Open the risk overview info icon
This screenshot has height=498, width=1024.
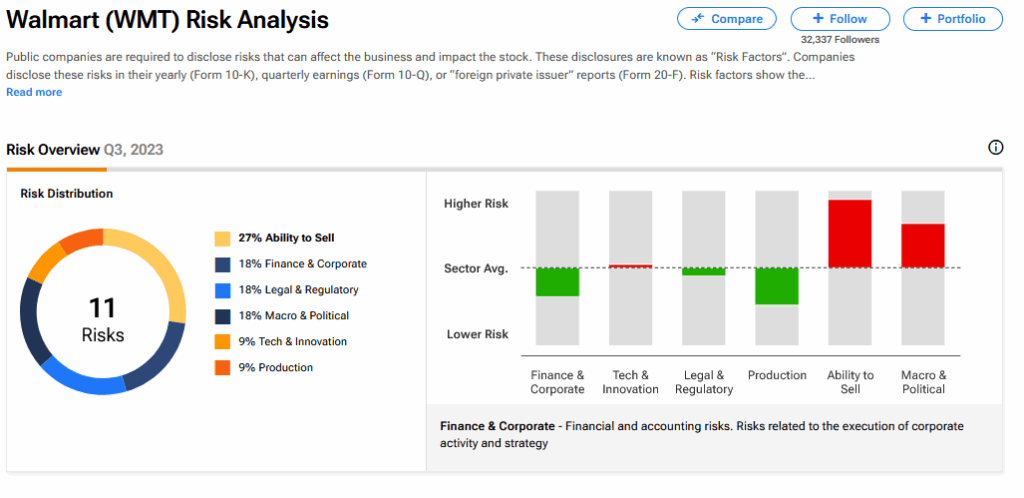coord(995,148)
